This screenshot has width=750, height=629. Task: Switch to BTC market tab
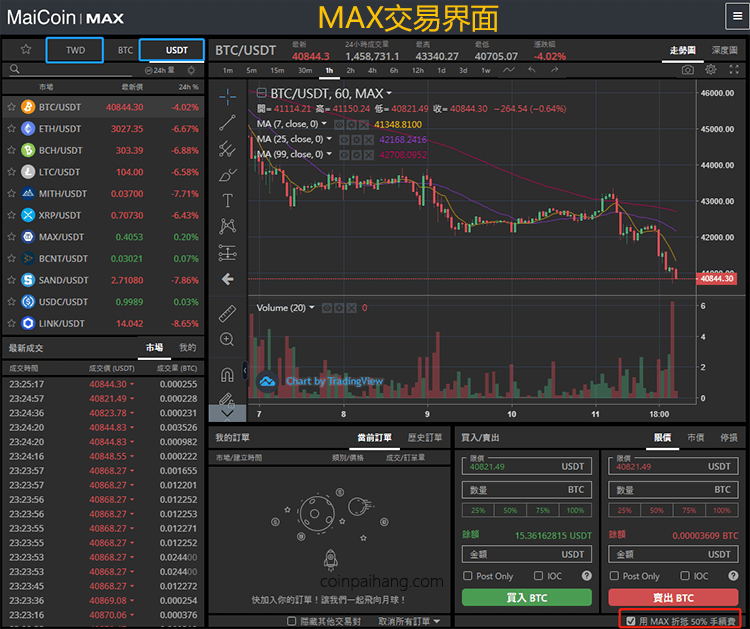(x=125, y=50)
